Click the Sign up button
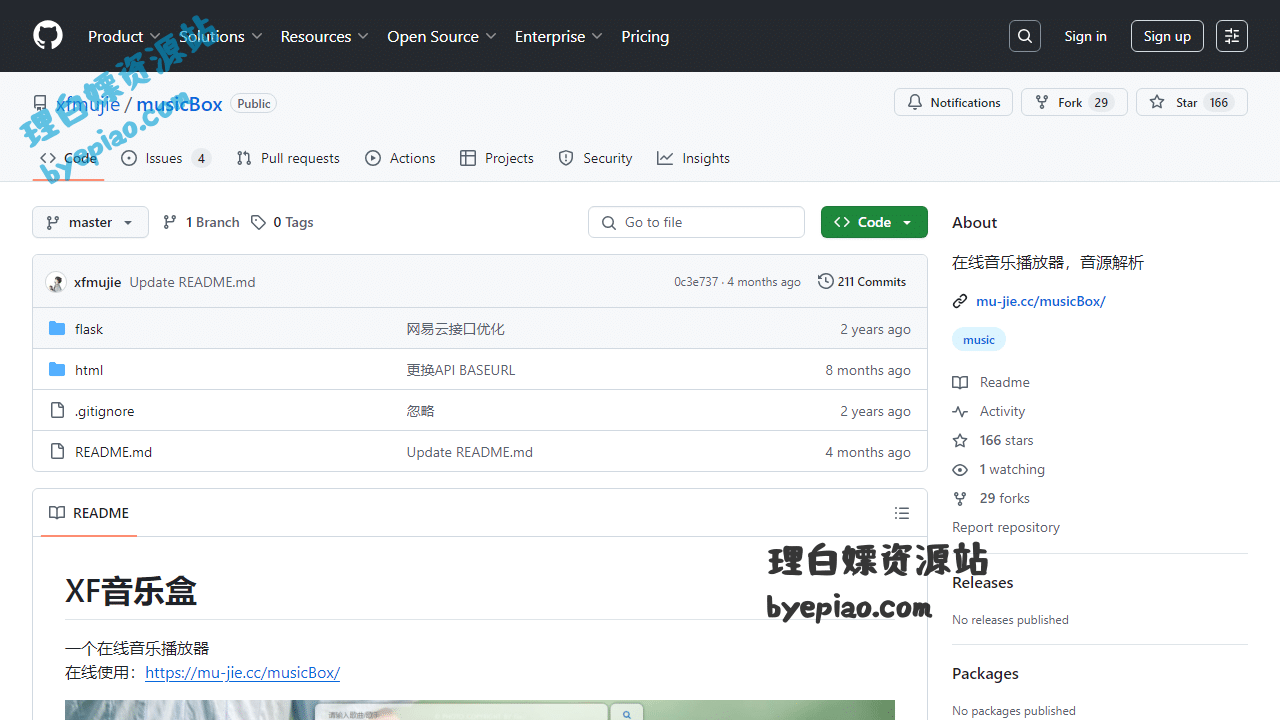Image resolution: width=1280 pixels, height=720 pixels. pos(1167,36)
